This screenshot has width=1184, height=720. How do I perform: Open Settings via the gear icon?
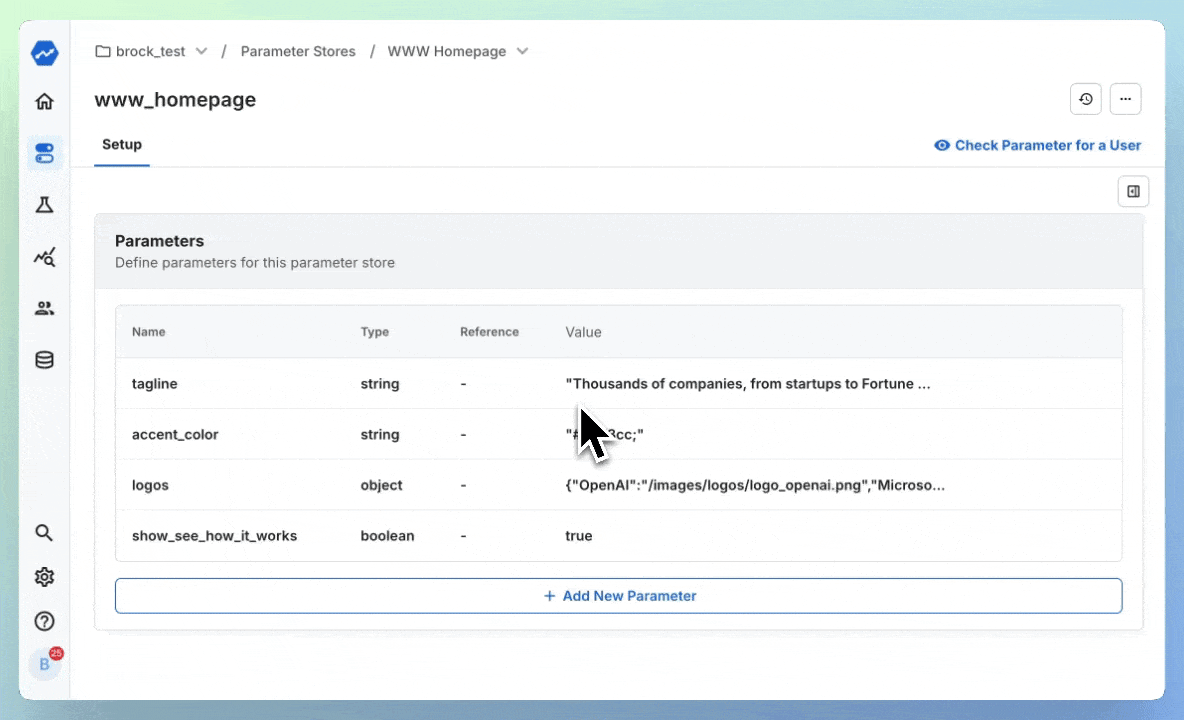click(44, 577)
